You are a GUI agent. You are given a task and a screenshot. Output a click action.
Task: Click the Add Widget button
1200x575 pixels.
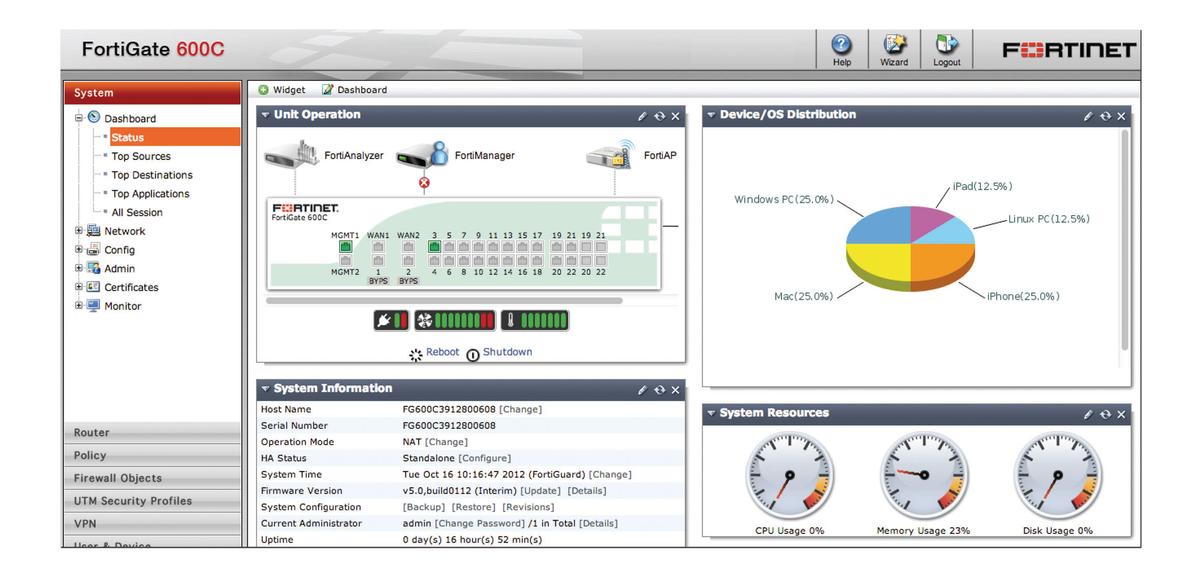coord(282,90)
